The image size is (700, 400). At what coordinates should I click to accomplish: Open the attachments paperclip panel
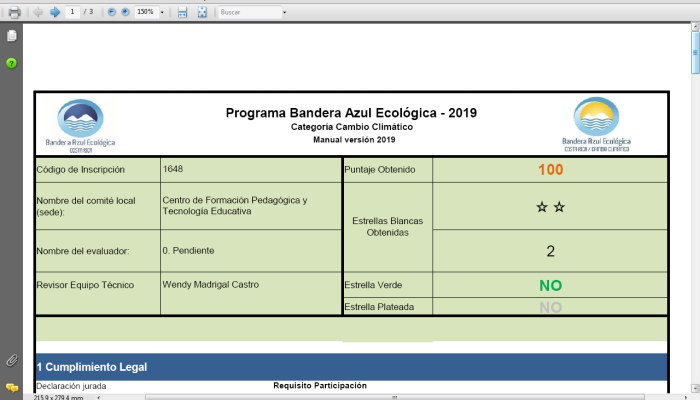click(x=12, y=359)
